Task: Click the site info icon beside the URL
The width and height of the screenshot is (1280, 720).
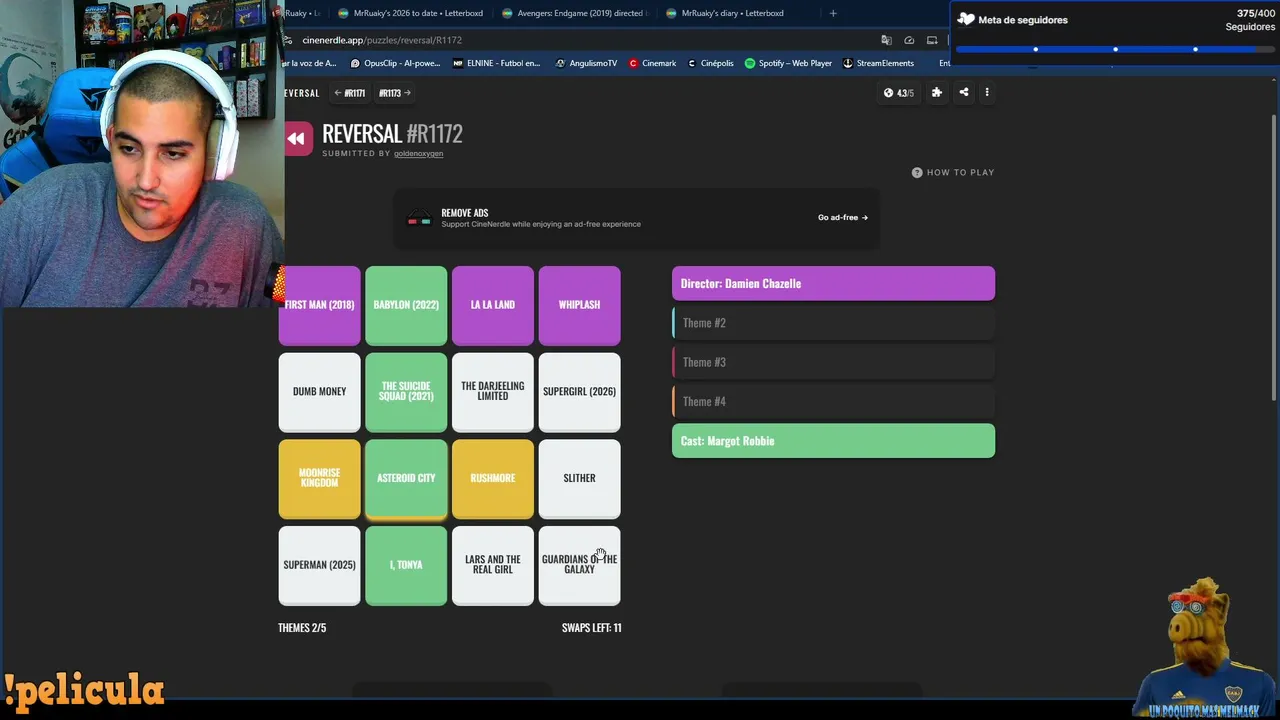Action: point(288,41)
